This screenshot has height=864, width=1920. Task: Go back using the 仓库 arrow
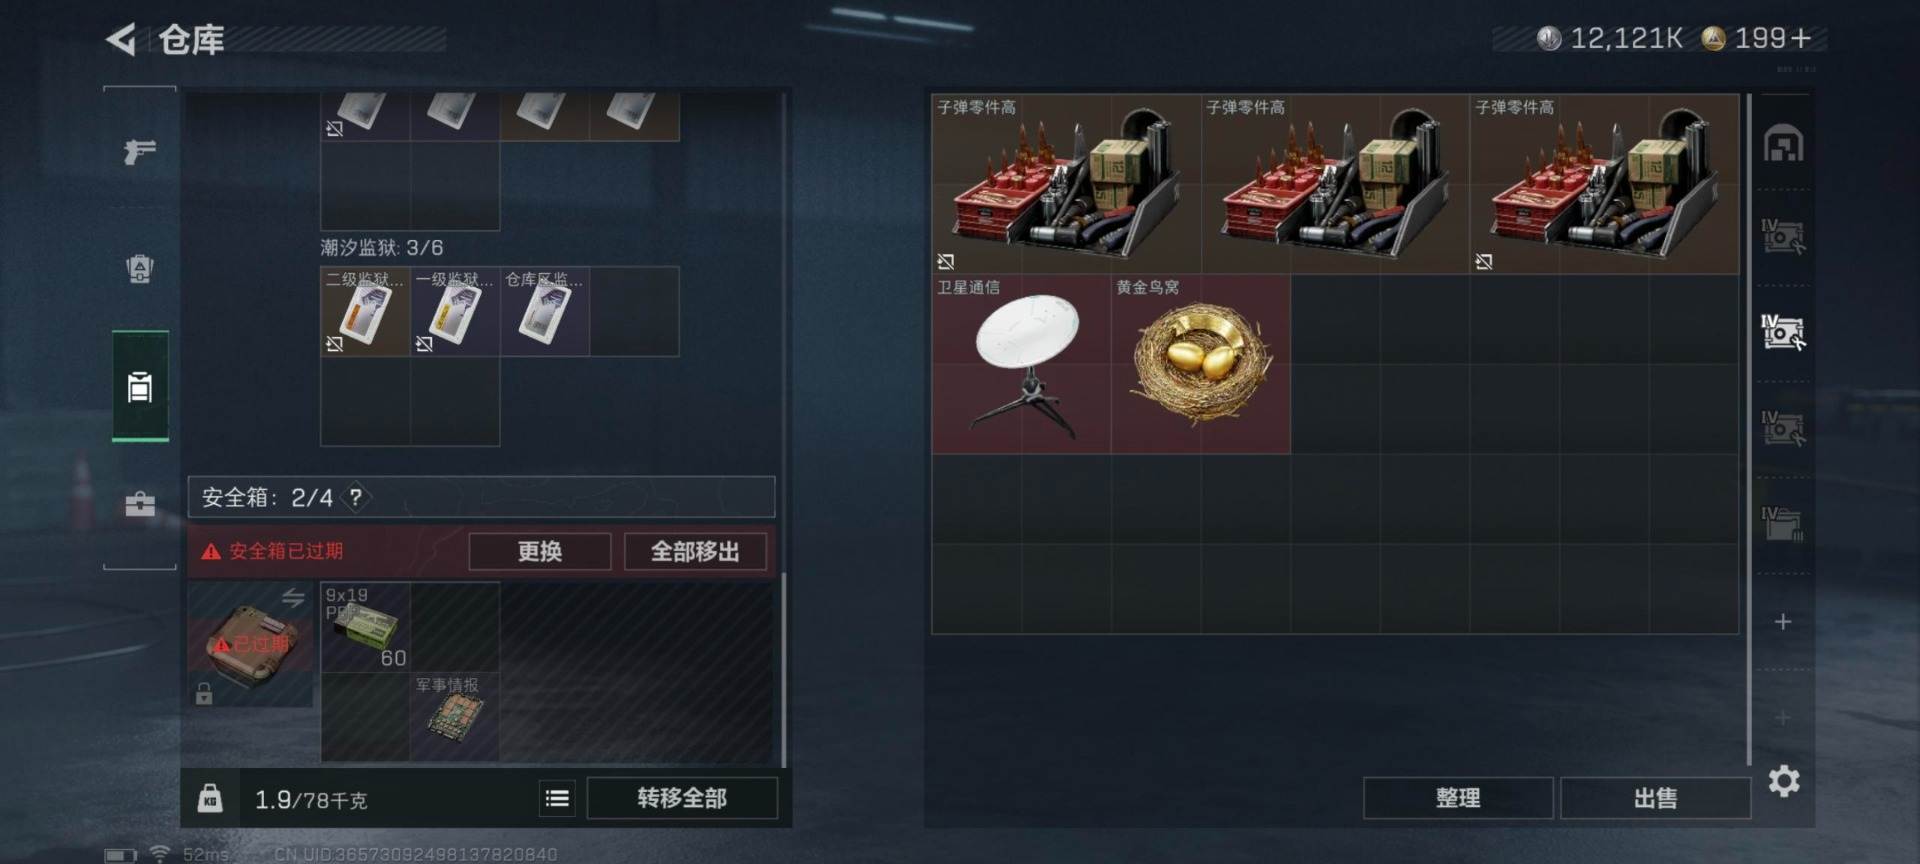click(121, 40)
